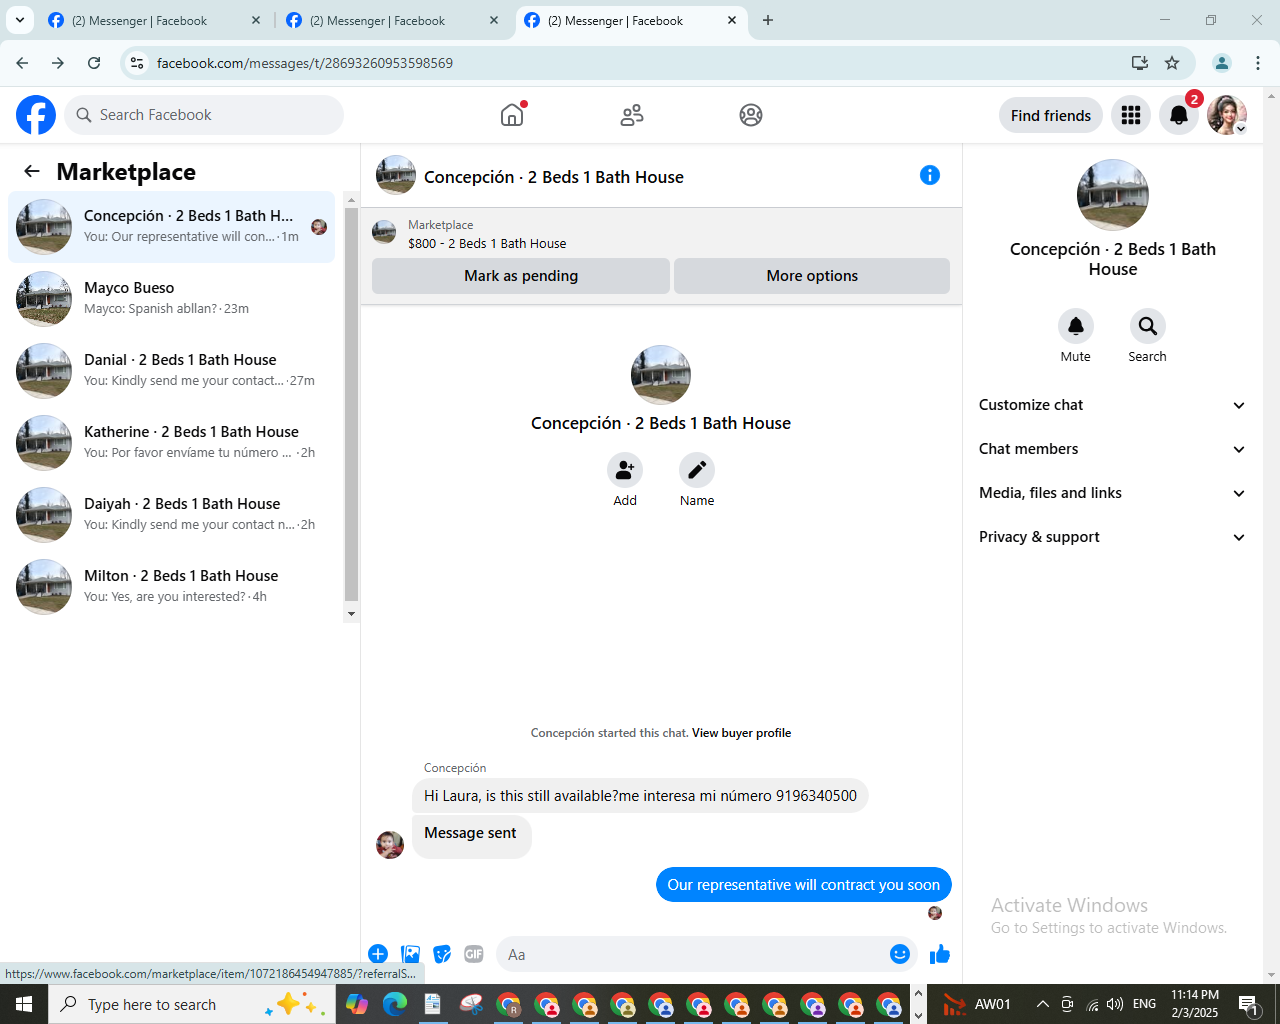This screenshot has width=1280, height=1024.
Task: Mute this chat with the bell icon
Action: pyautogui.click(x=1076, y=326)
